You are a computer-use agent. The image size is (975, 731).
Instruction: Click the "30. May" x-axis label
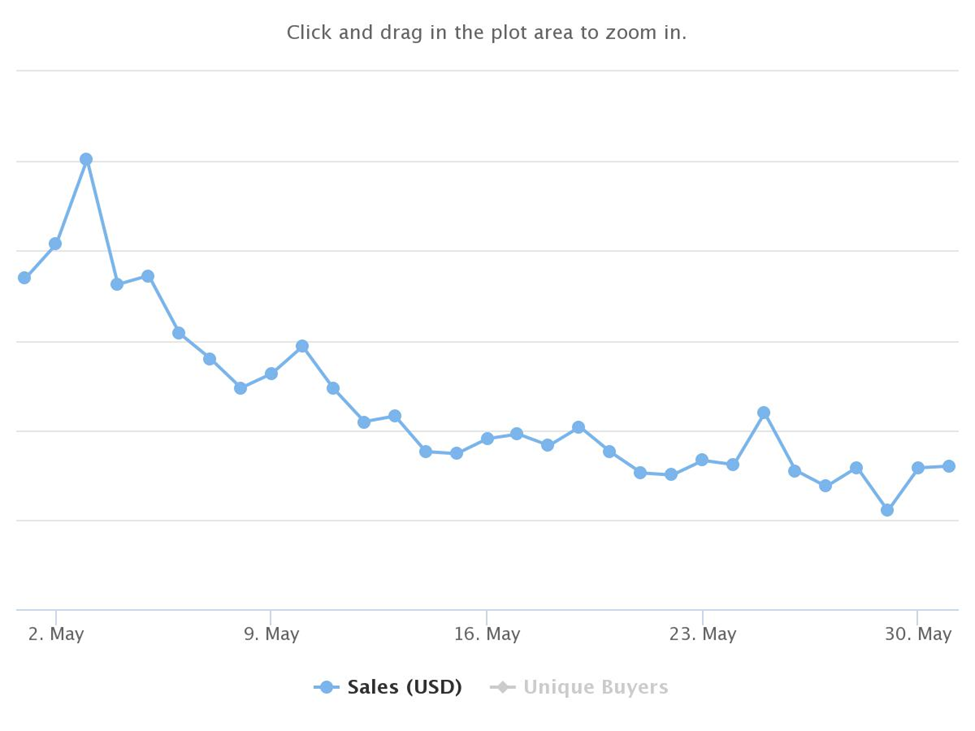920,635
